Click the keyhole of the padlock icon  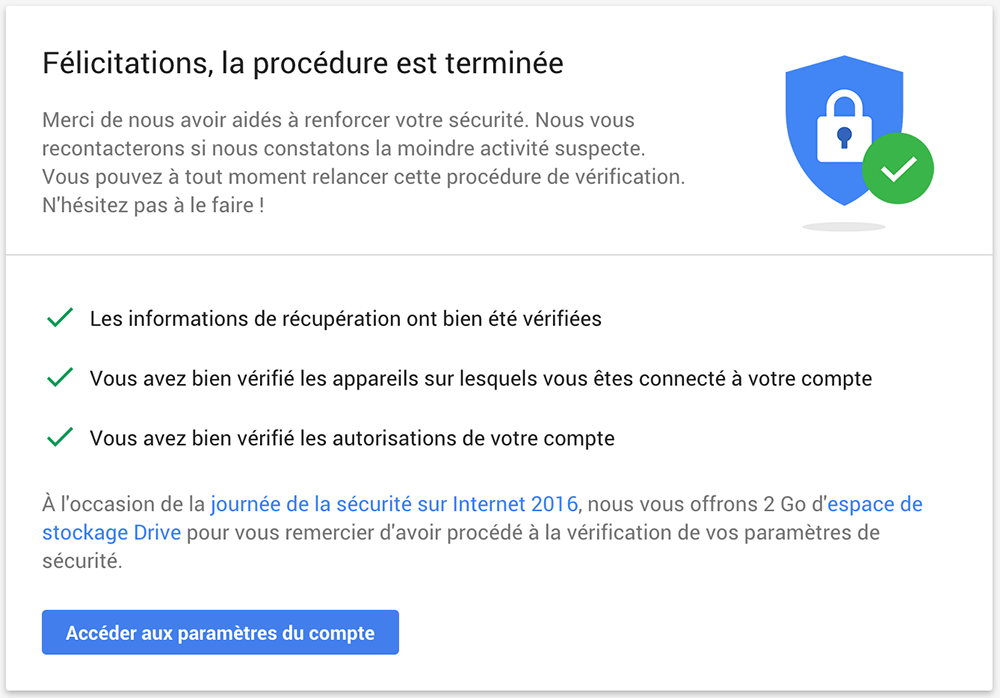[845, 135]
